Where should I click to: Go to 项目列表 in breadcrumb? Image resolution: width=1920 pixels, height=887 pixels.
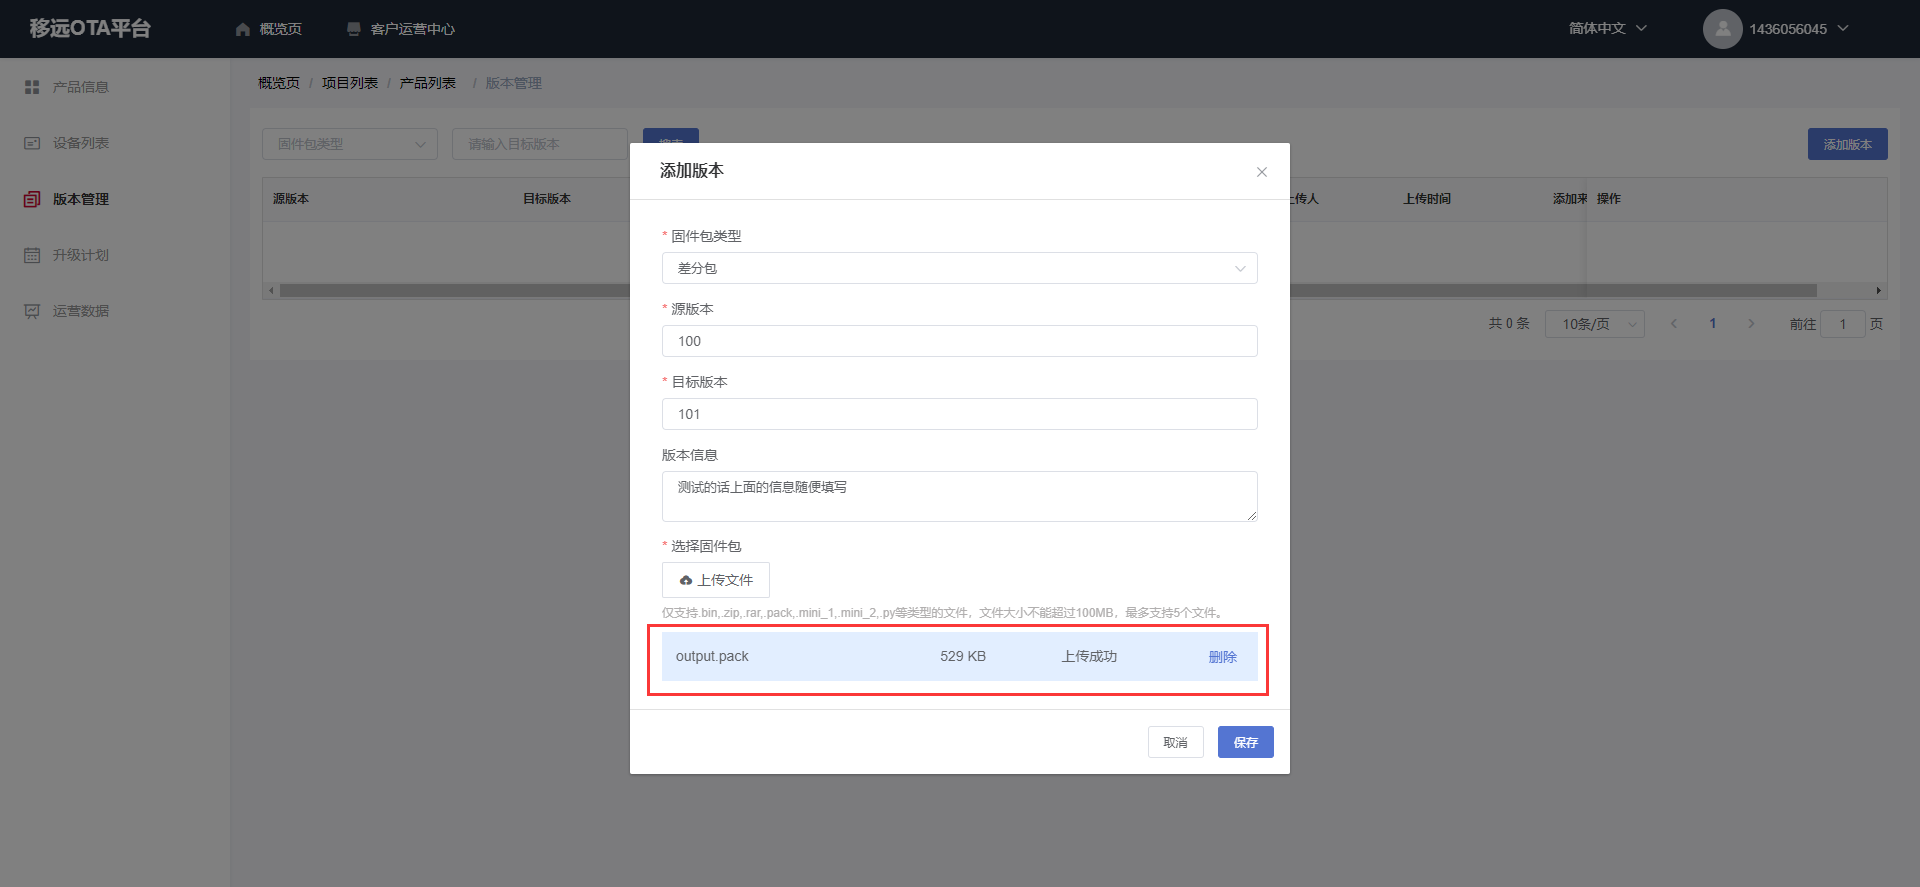pyautogui.click(x=350, y=83)
